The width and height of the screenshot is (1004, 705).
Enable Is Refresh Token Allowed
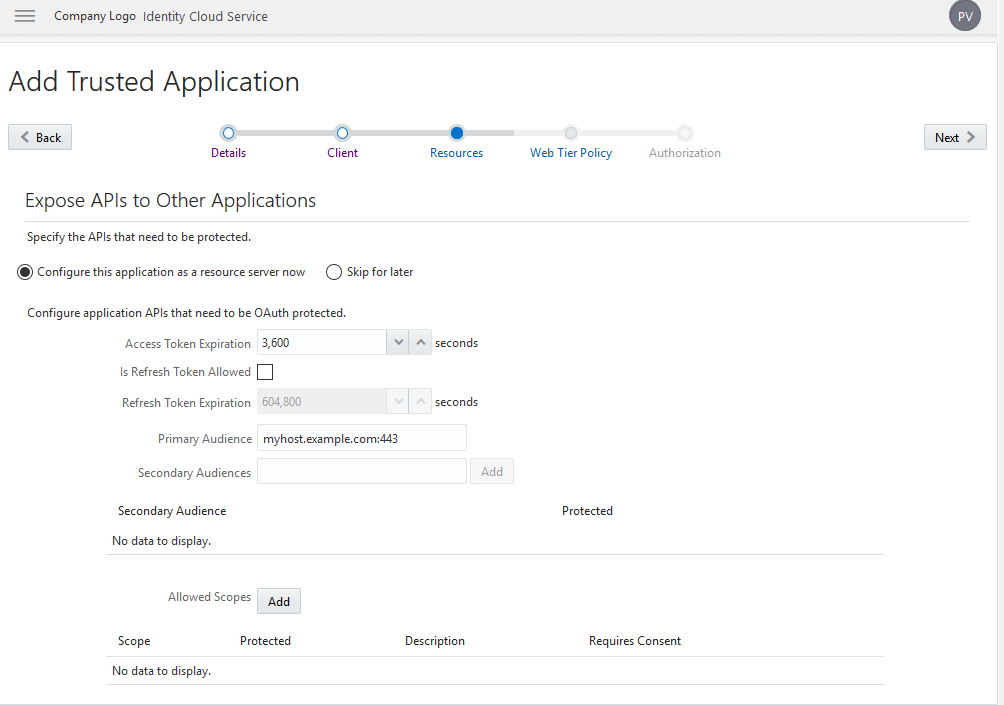(x=265, y=371)
